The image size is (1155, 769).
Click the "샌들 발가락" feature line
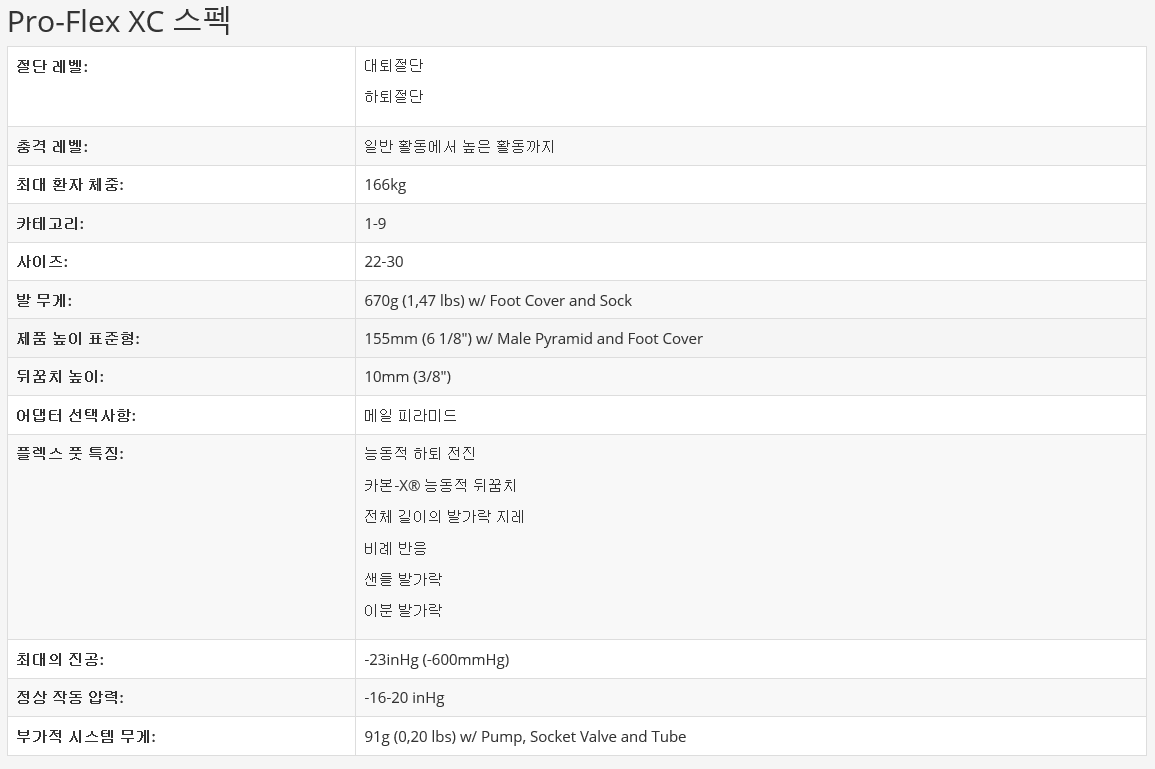coord(403,580)
